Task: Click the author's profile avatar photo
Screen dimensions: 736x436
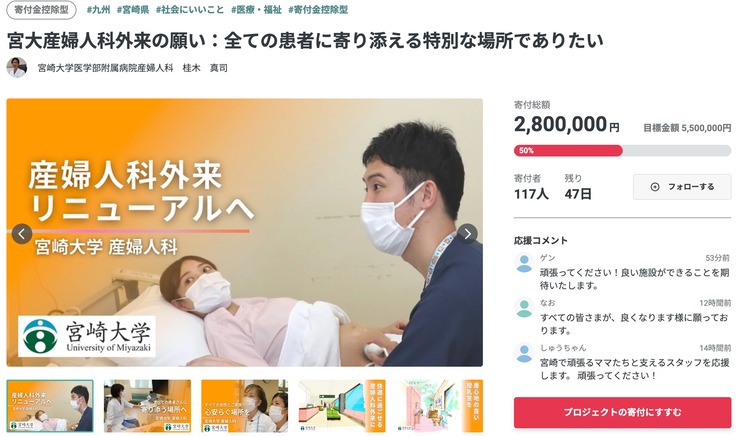Action: coord(16,68)
